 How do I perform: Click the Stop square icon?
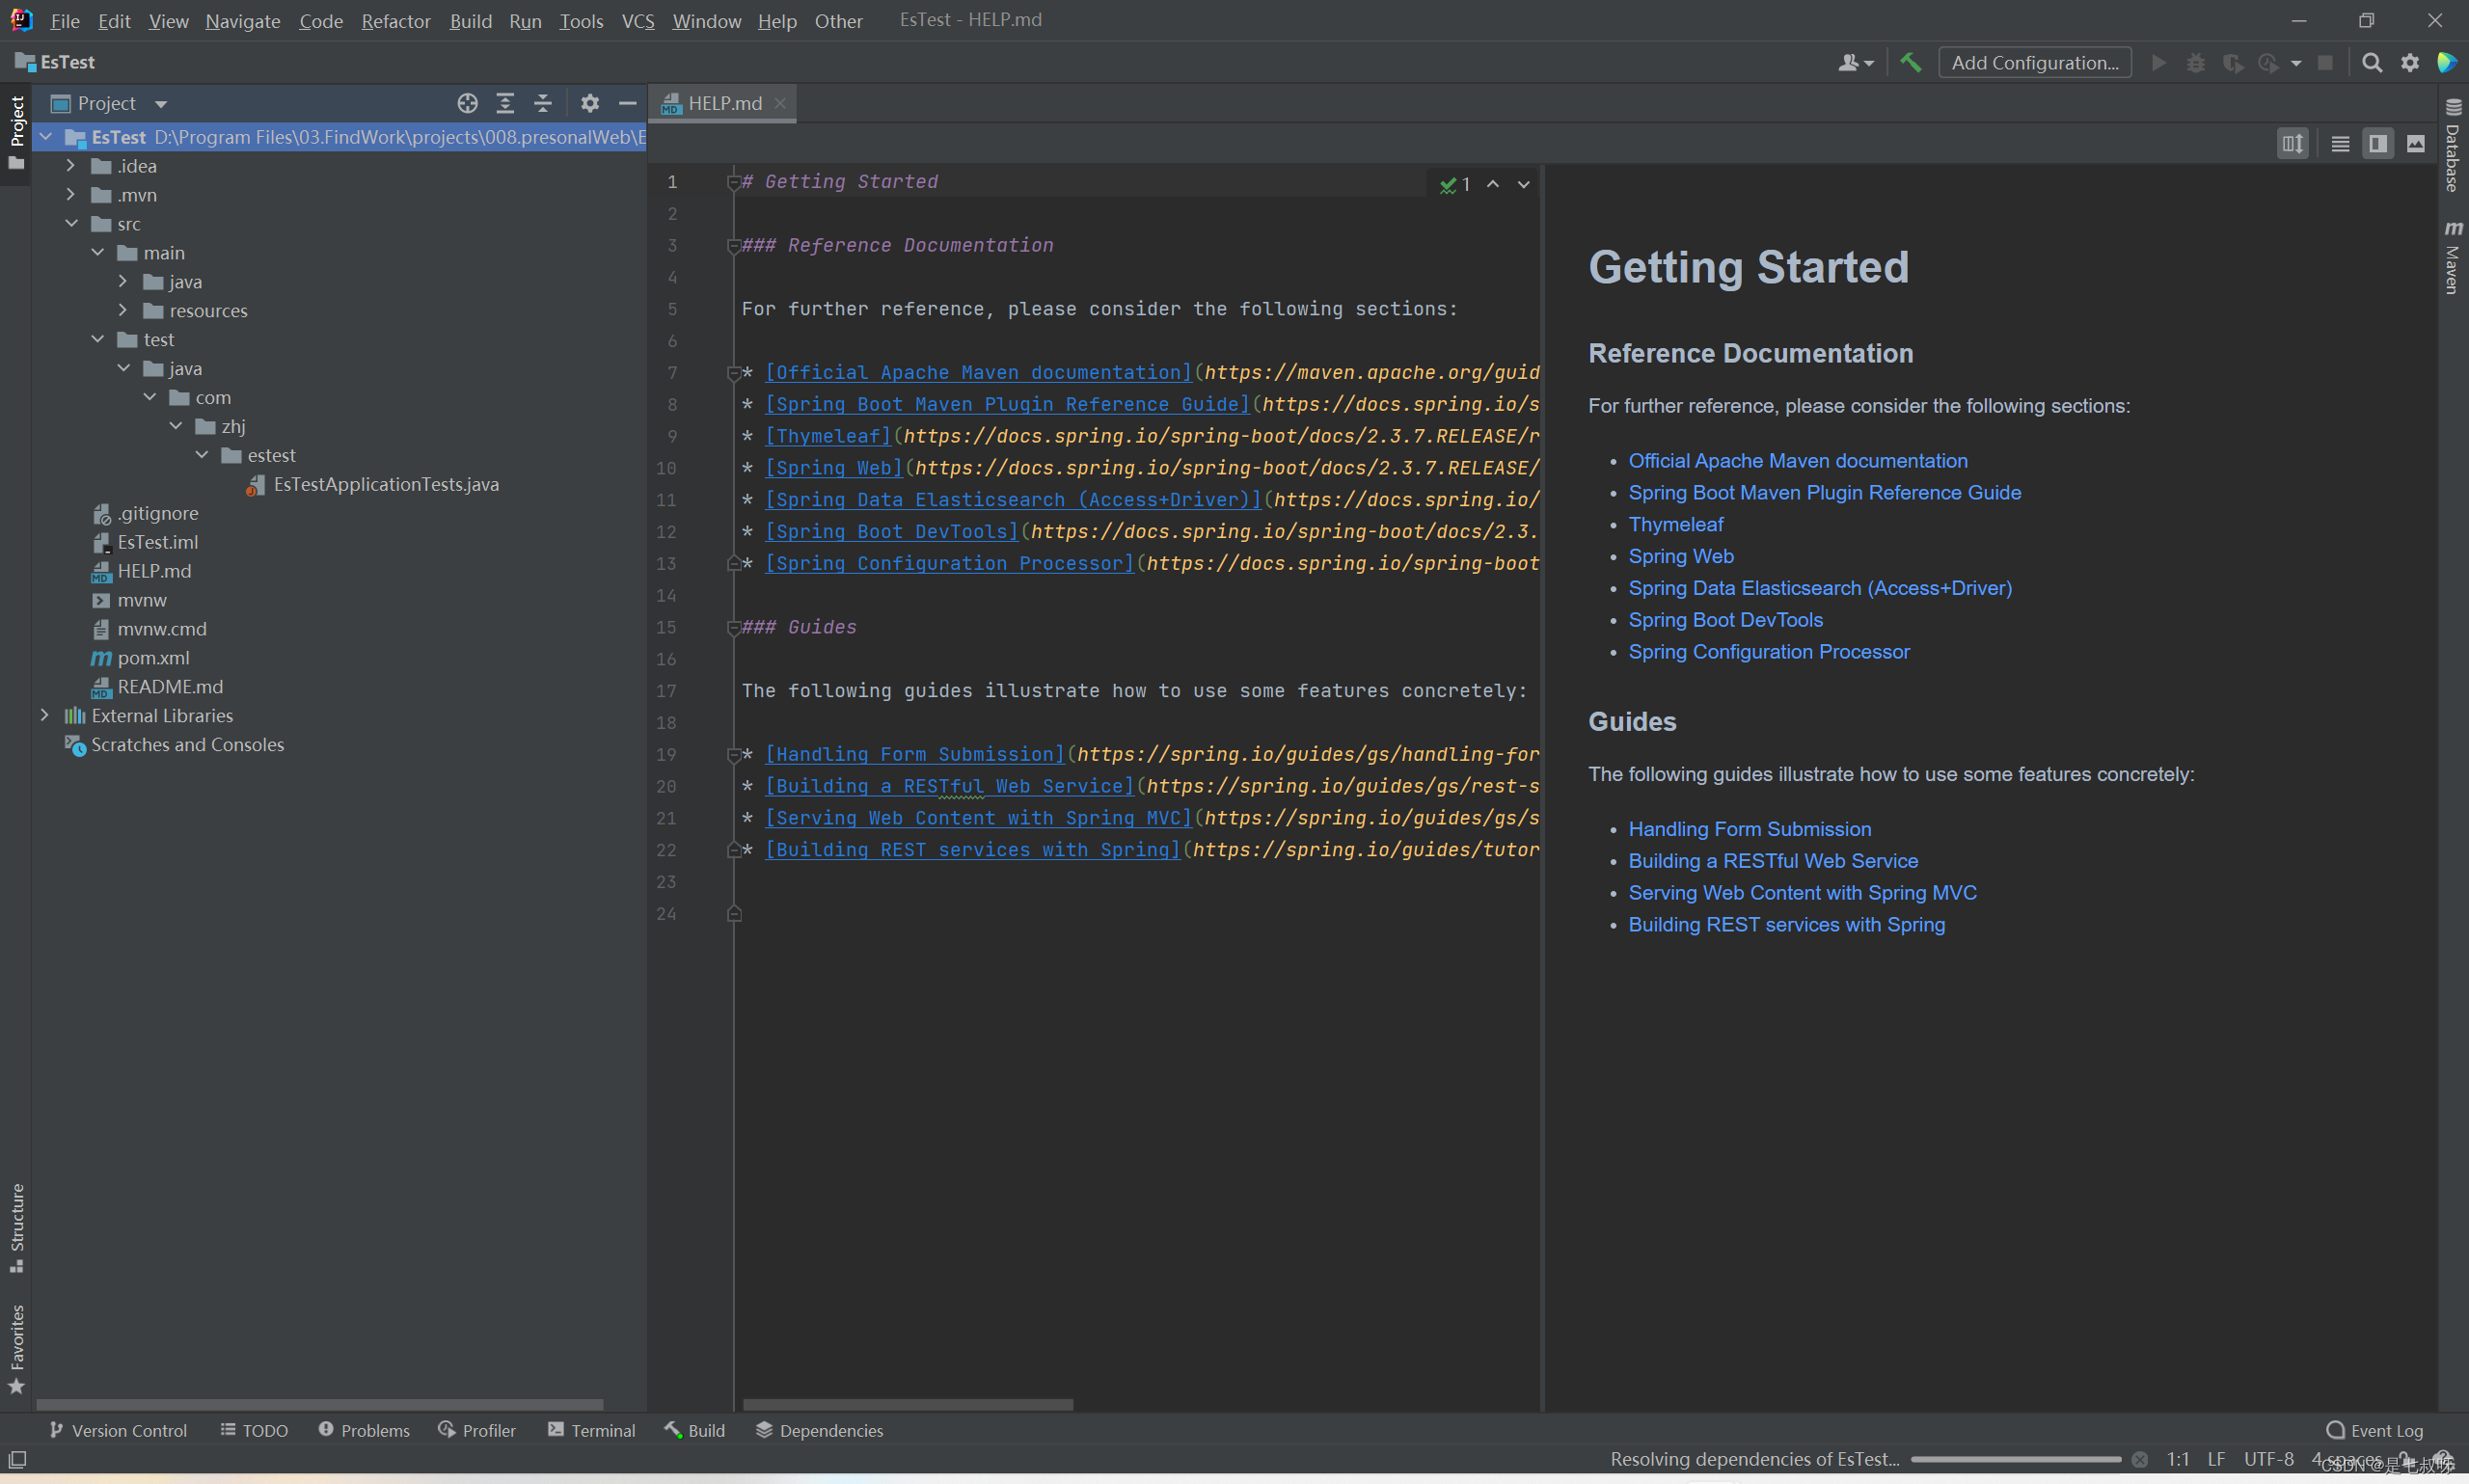2325,62
